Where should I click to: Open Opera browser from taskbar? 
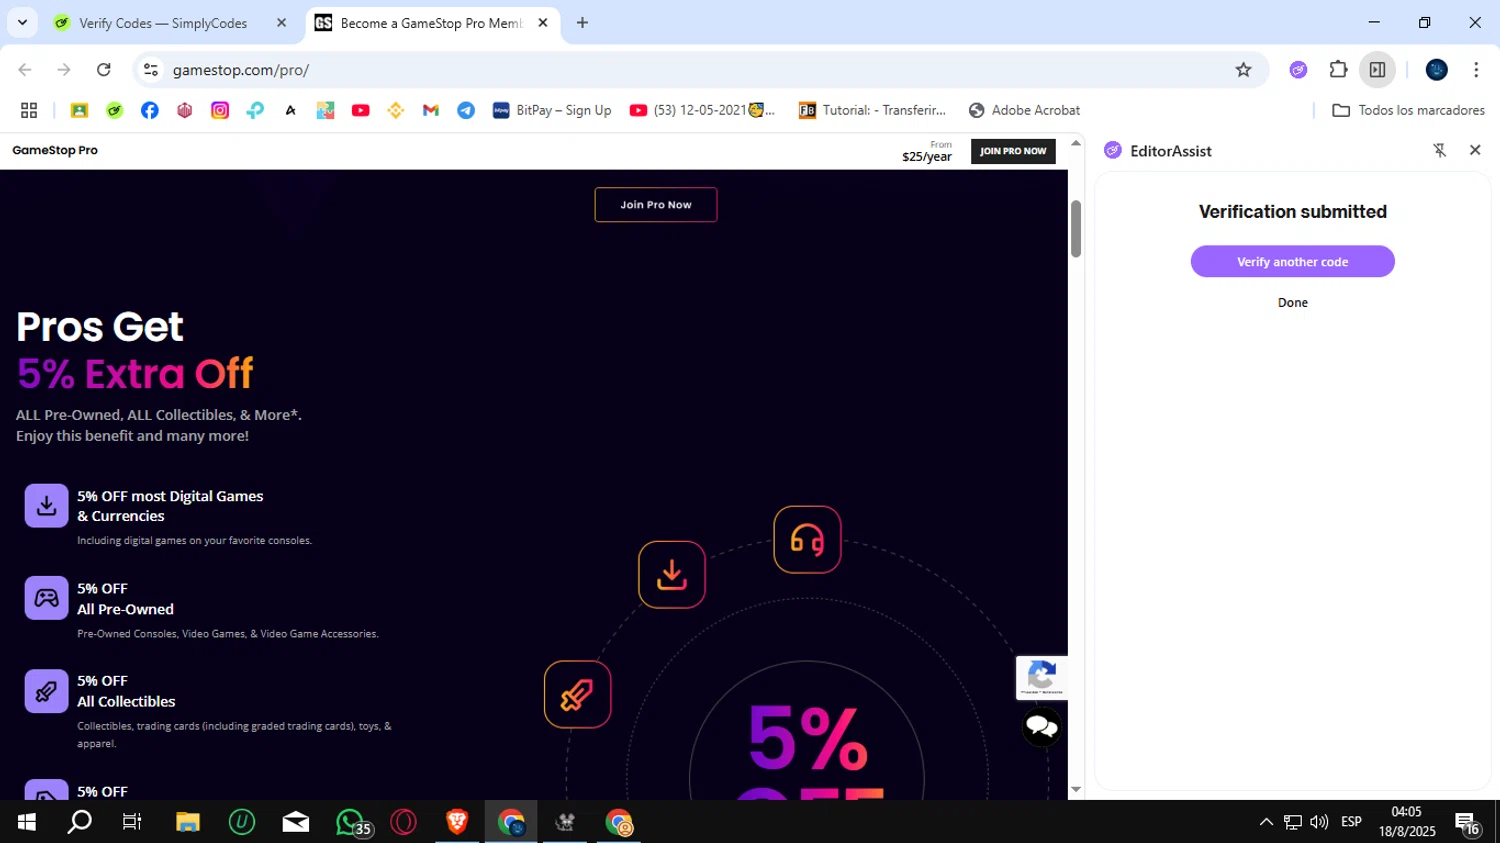pyautogui.click(x=404, y=822)
